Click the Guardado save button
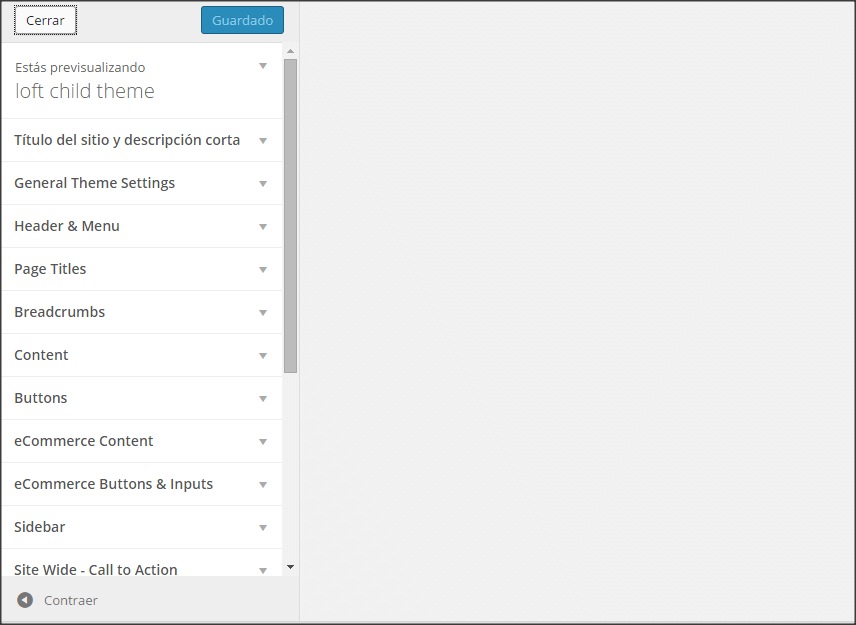The width and height of the screenshot is (856, 625). point(242,20)
